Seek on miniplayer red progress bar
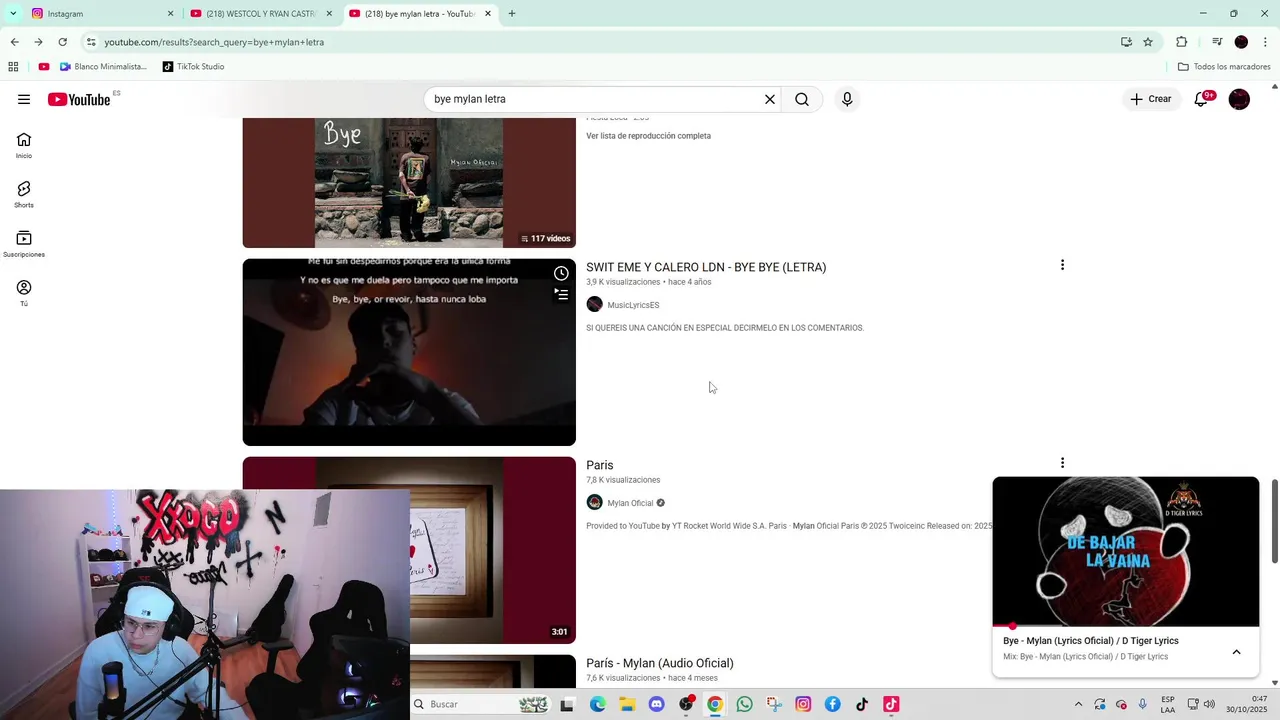The width and height of the screenshot is (1280, 720). (x=1125, y=626)
